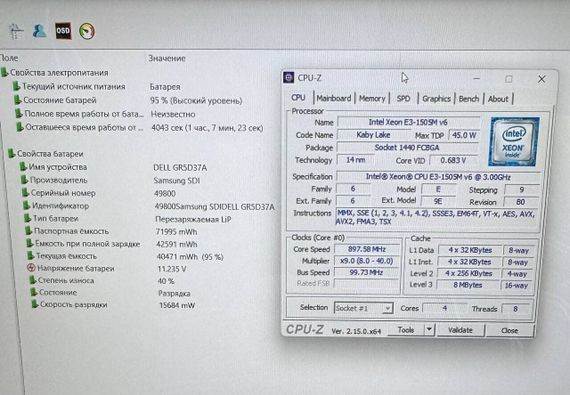Click battery icon beside 'Серийный номер'

pos(25,192)
